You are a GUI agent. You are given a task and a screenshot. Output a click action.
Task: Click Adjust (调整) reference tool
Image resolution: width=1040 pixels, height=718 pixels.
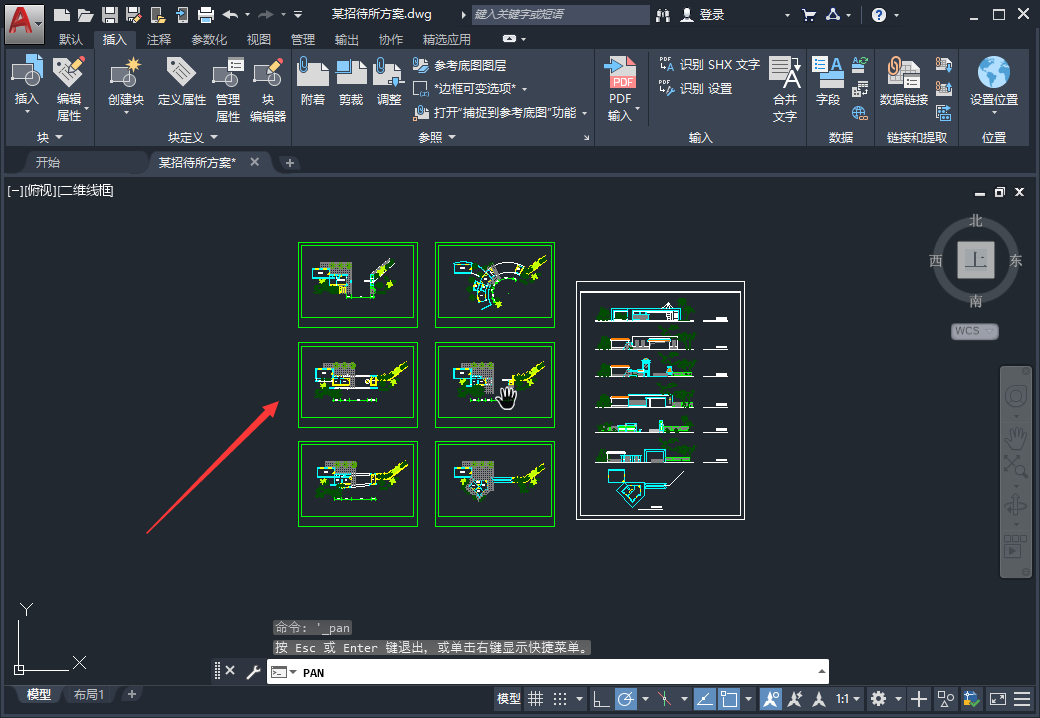pos(389,81)
